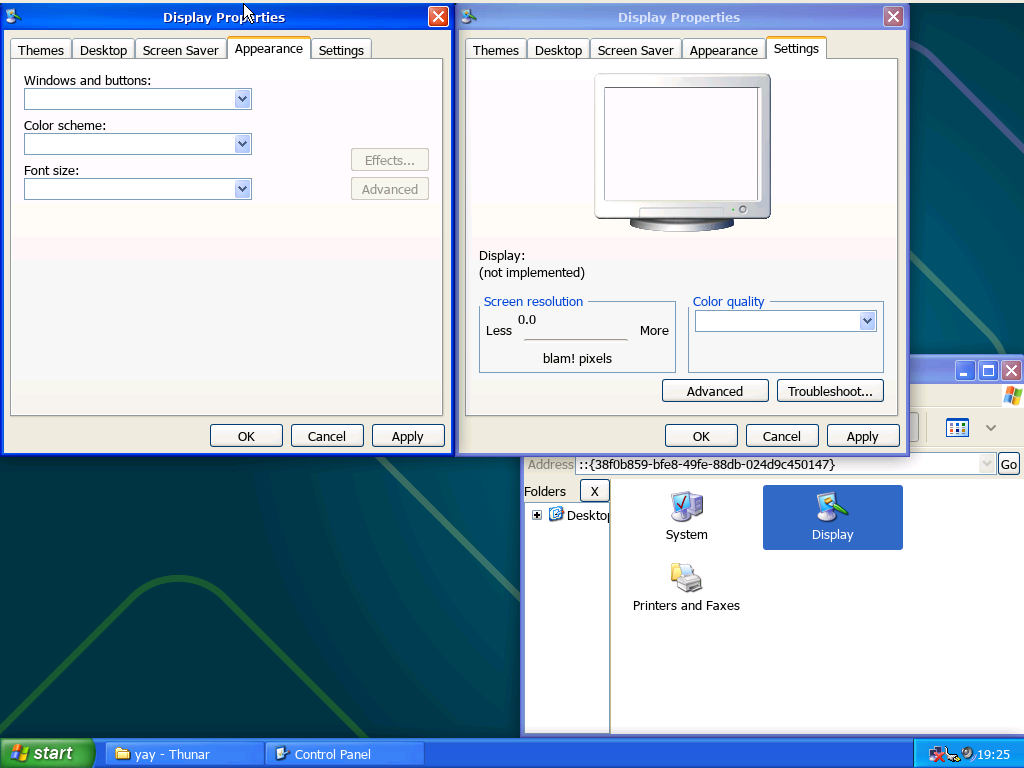Select the Display icon in Control Panel
1024x768 pixels.
(832, 516)
